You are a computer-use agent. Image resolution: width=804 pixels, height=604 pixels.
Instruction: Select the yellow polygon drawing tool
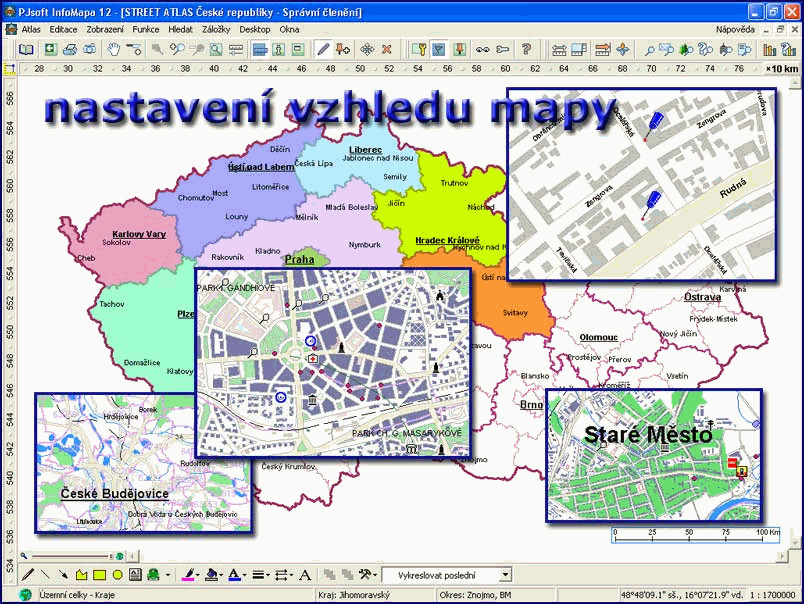[x=81, y=575]
